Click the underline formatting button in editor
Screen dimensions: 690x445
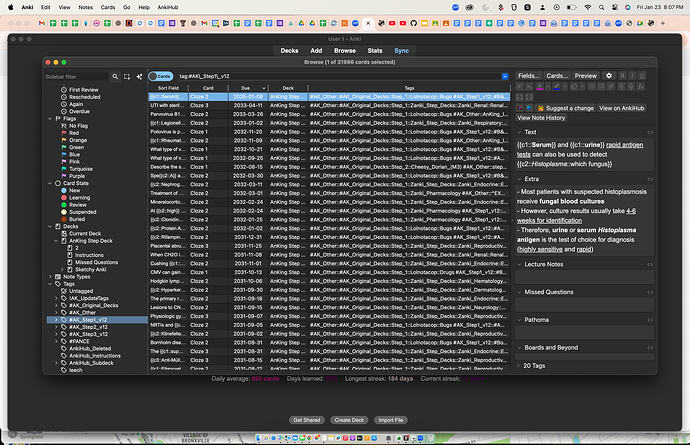(642, 76)
